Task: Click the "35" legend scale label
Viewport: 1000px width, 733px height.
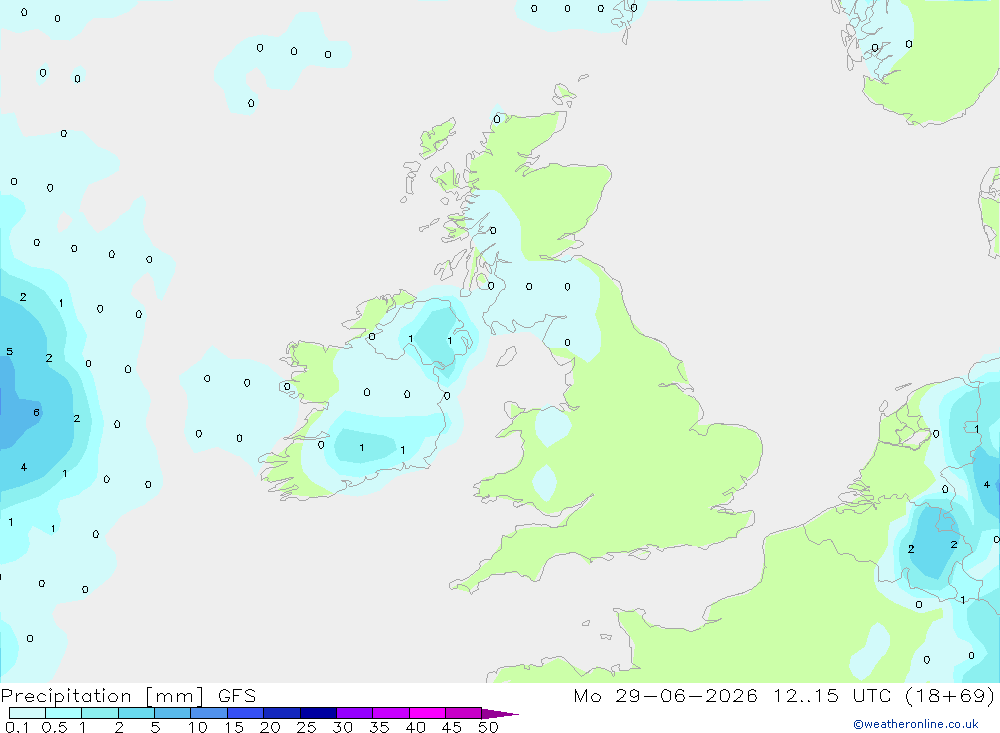Action: 379,727
